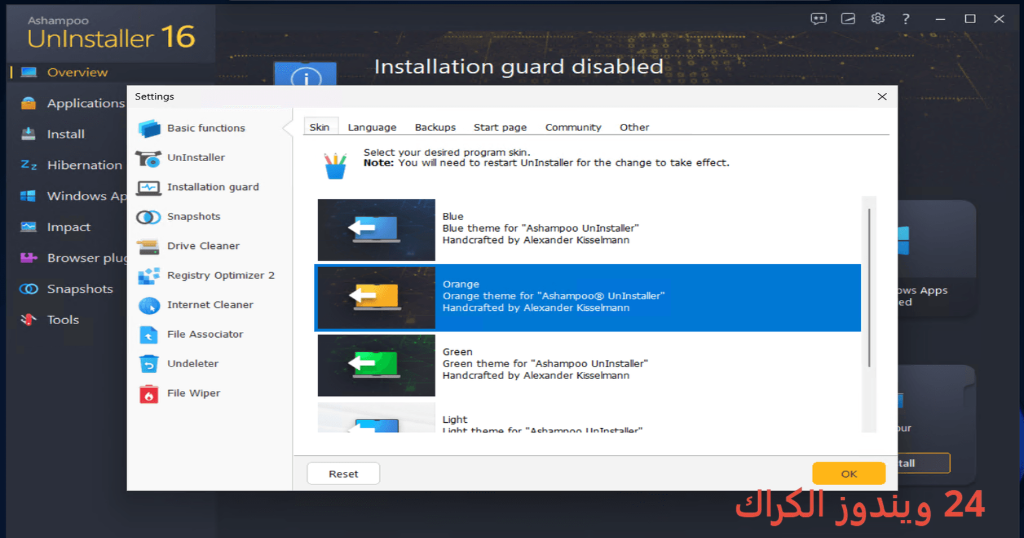Select the Green skin thumbnail

click(376, 366)
